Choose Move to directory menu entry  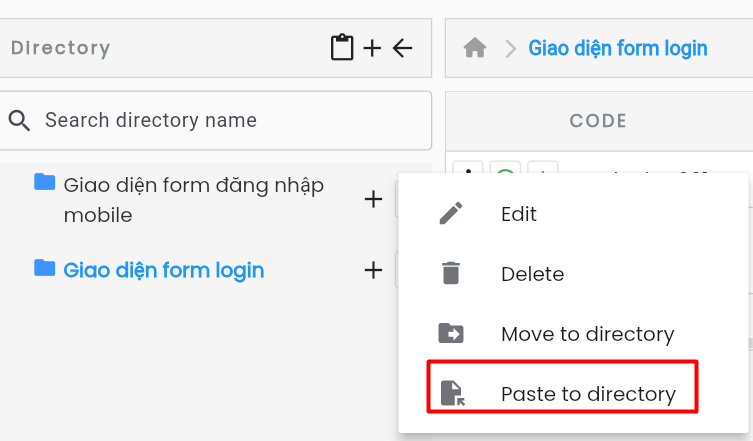click(x=573, y=334)
